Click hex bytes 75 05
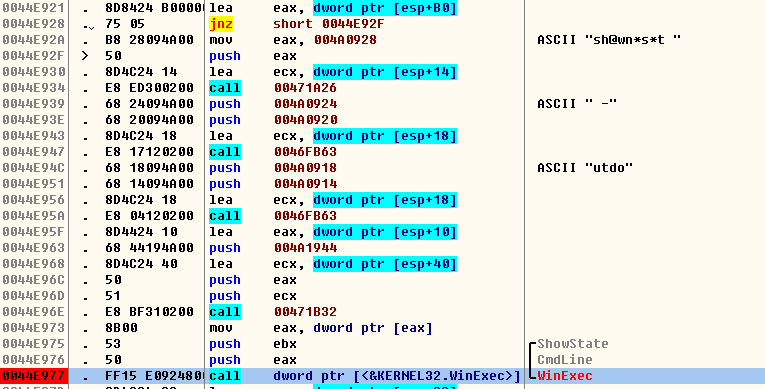 [x=125, y=24]
